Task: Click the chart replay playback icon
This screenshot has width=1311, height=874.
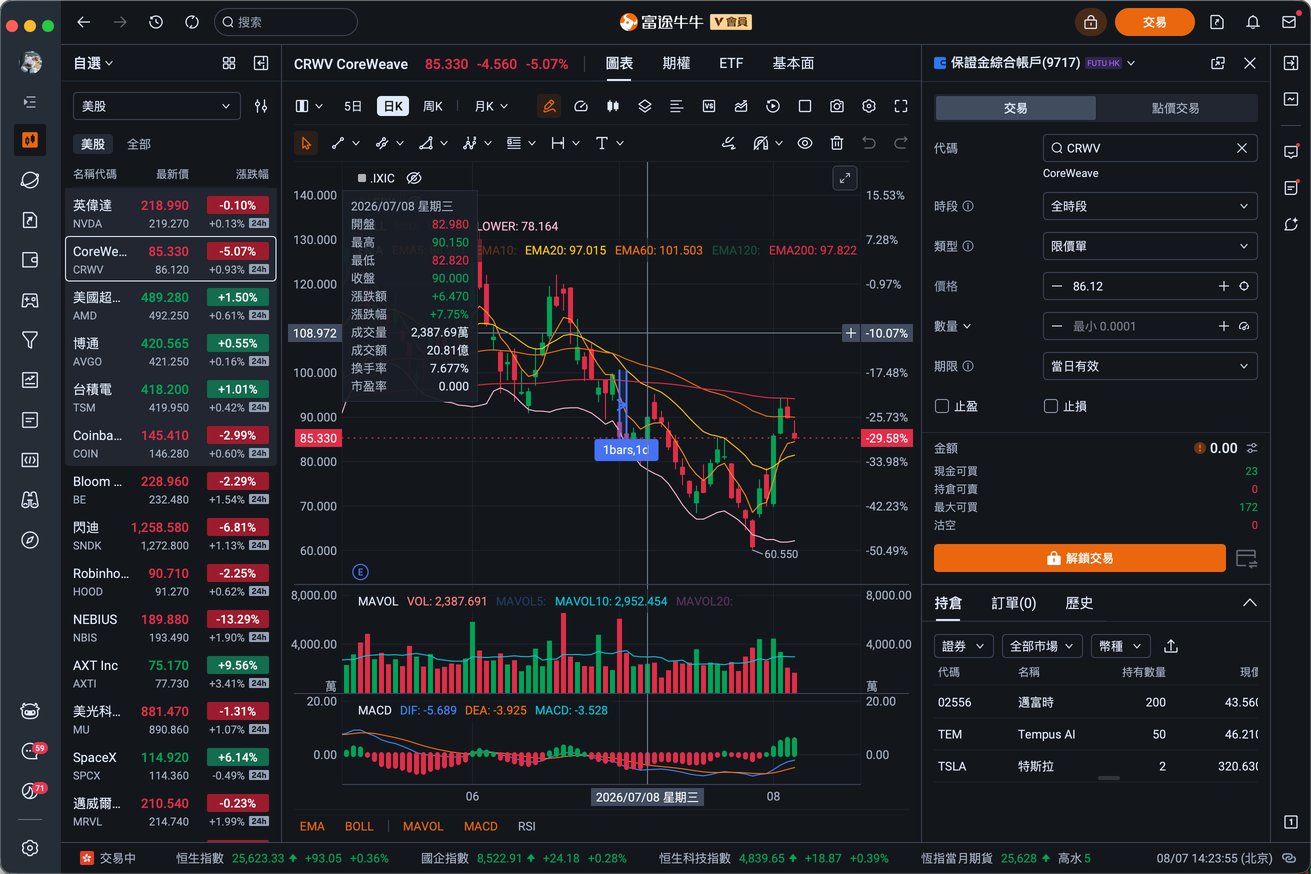Action: [773, 106]
